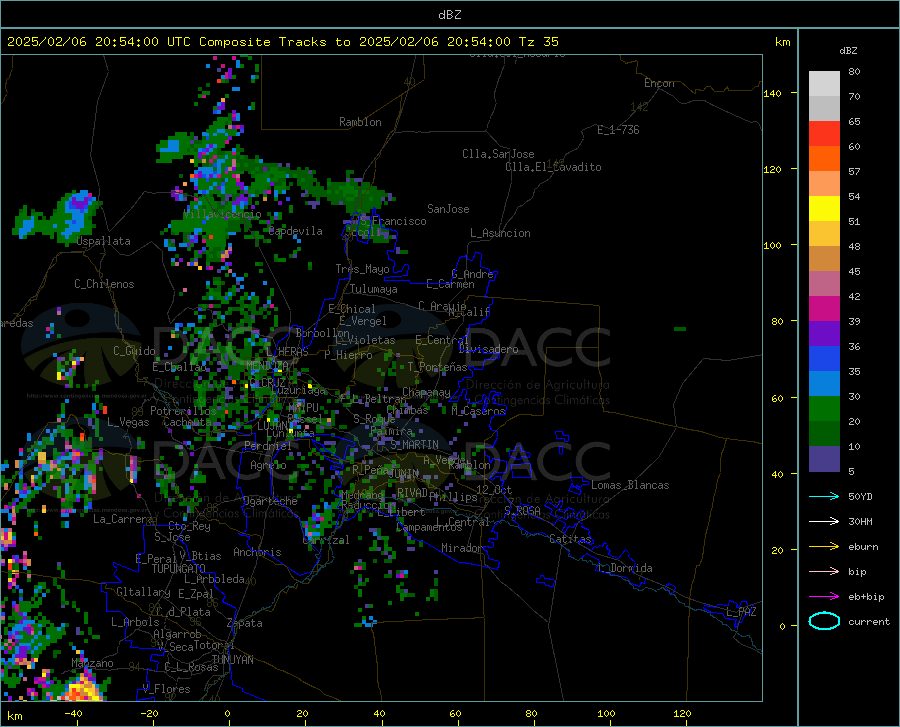Click the cyan 50YD track arrow
The height and width of the screenshot is (727, 900).
824,496
